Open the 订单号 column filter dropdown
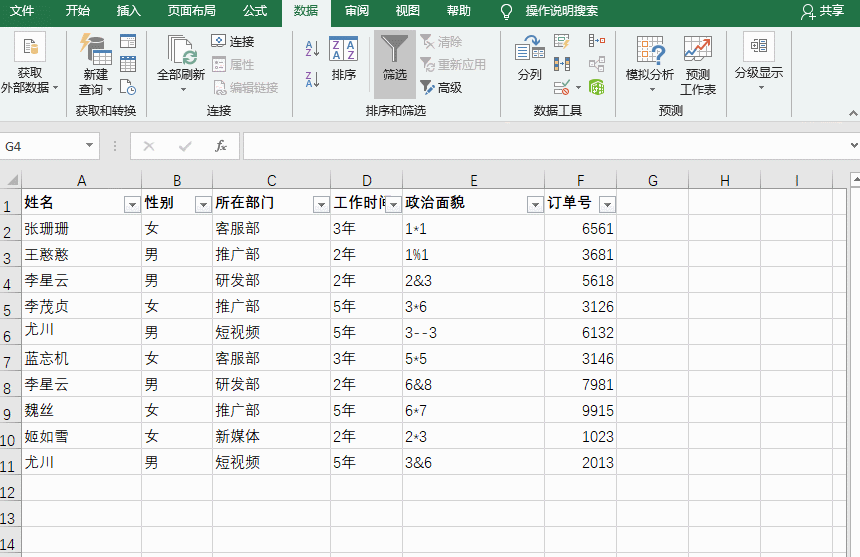The width and height of the screenshot is (860, 557). click(607, 204)
